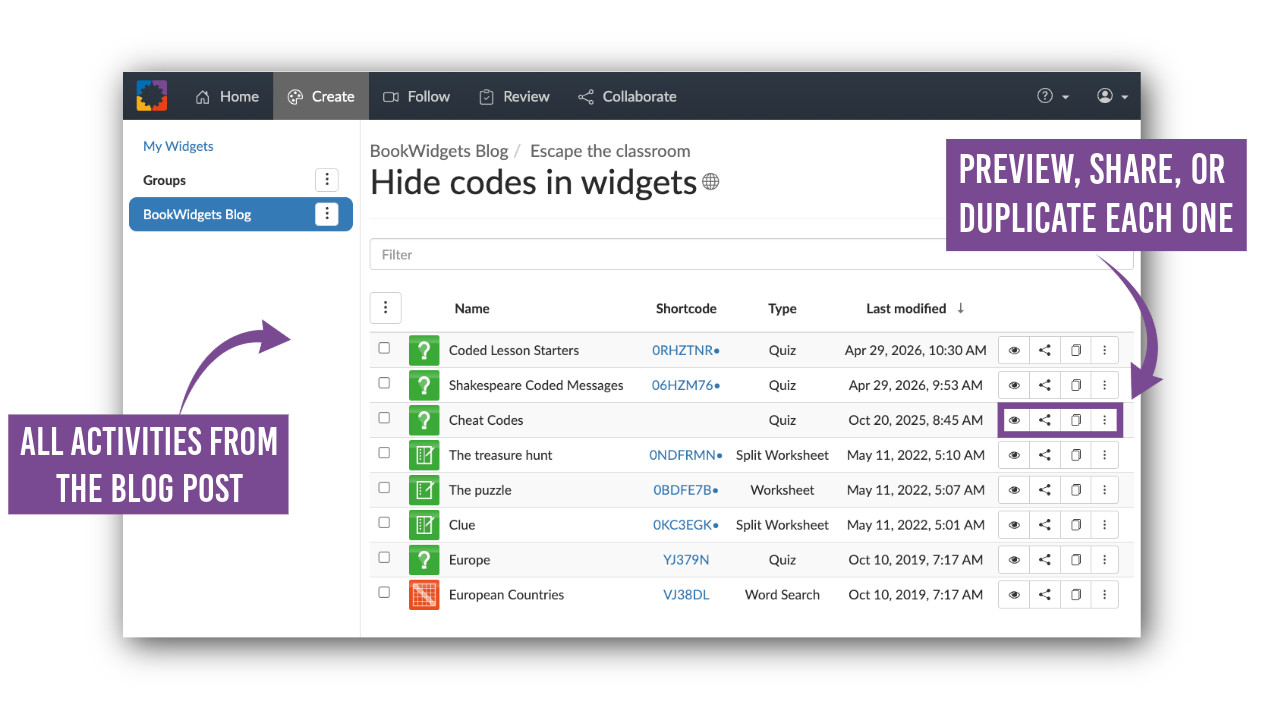Image resolution: width=1280 pixels, height=720 pixels.
Task: Duplicate Shakespeare Coded Messages widget
Action: [1075, 385]
